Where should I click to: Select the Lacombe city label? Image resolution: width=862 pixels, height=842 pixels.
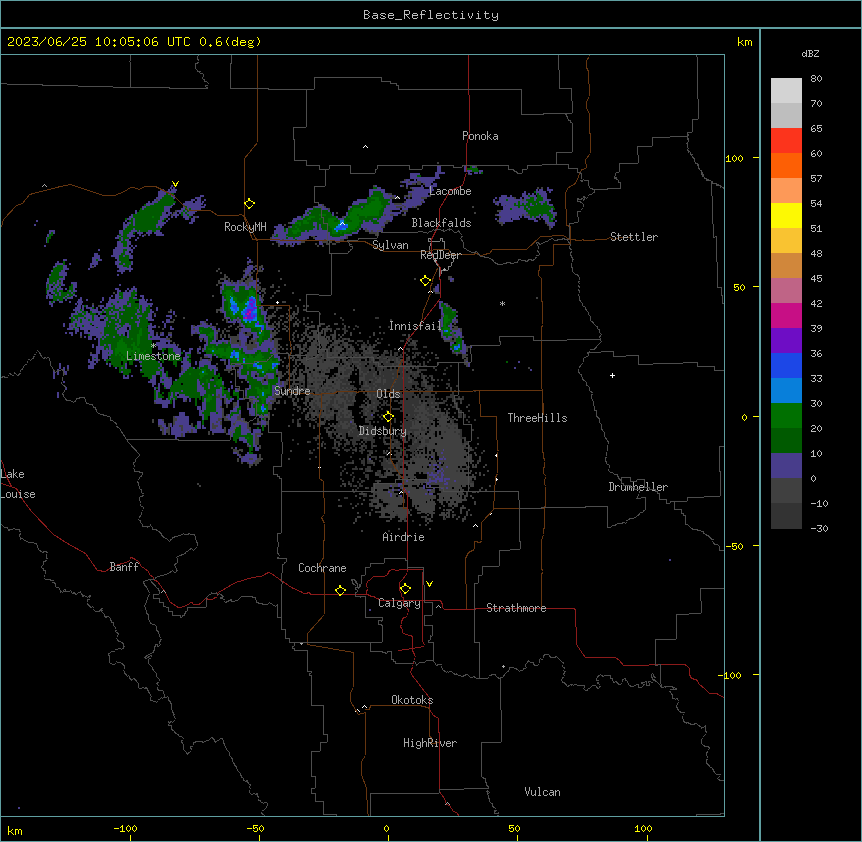(x=450, y=191)
